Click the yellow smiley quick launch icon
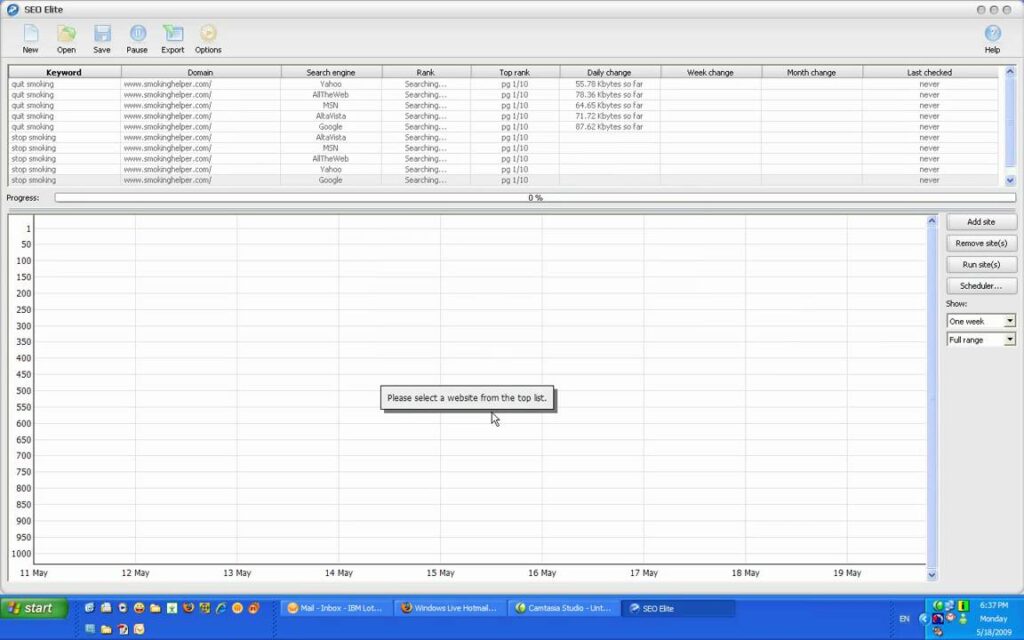 click(x=139, y=608)
